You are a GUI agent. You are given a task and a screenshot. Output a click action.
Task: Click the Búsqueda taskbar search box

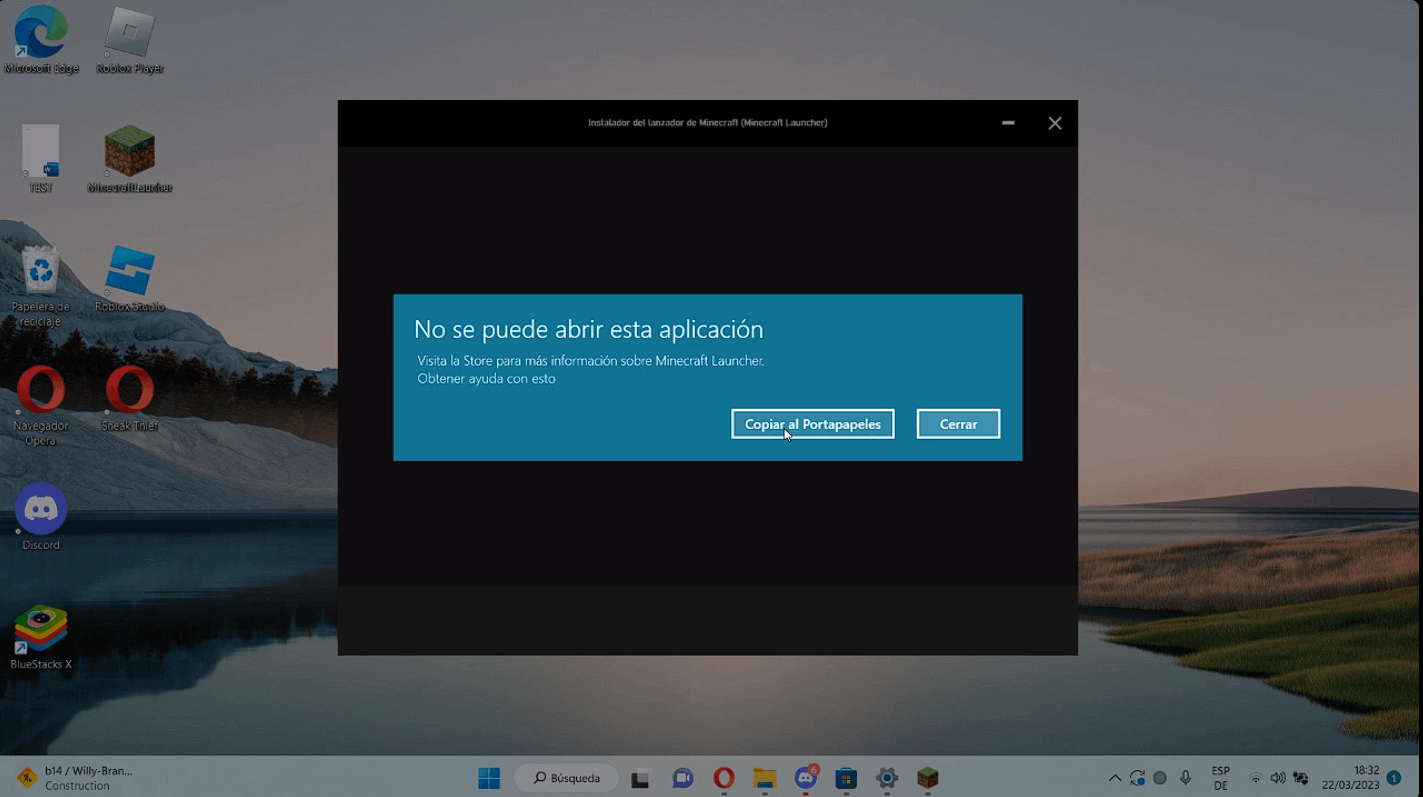(x=566, y=778)
